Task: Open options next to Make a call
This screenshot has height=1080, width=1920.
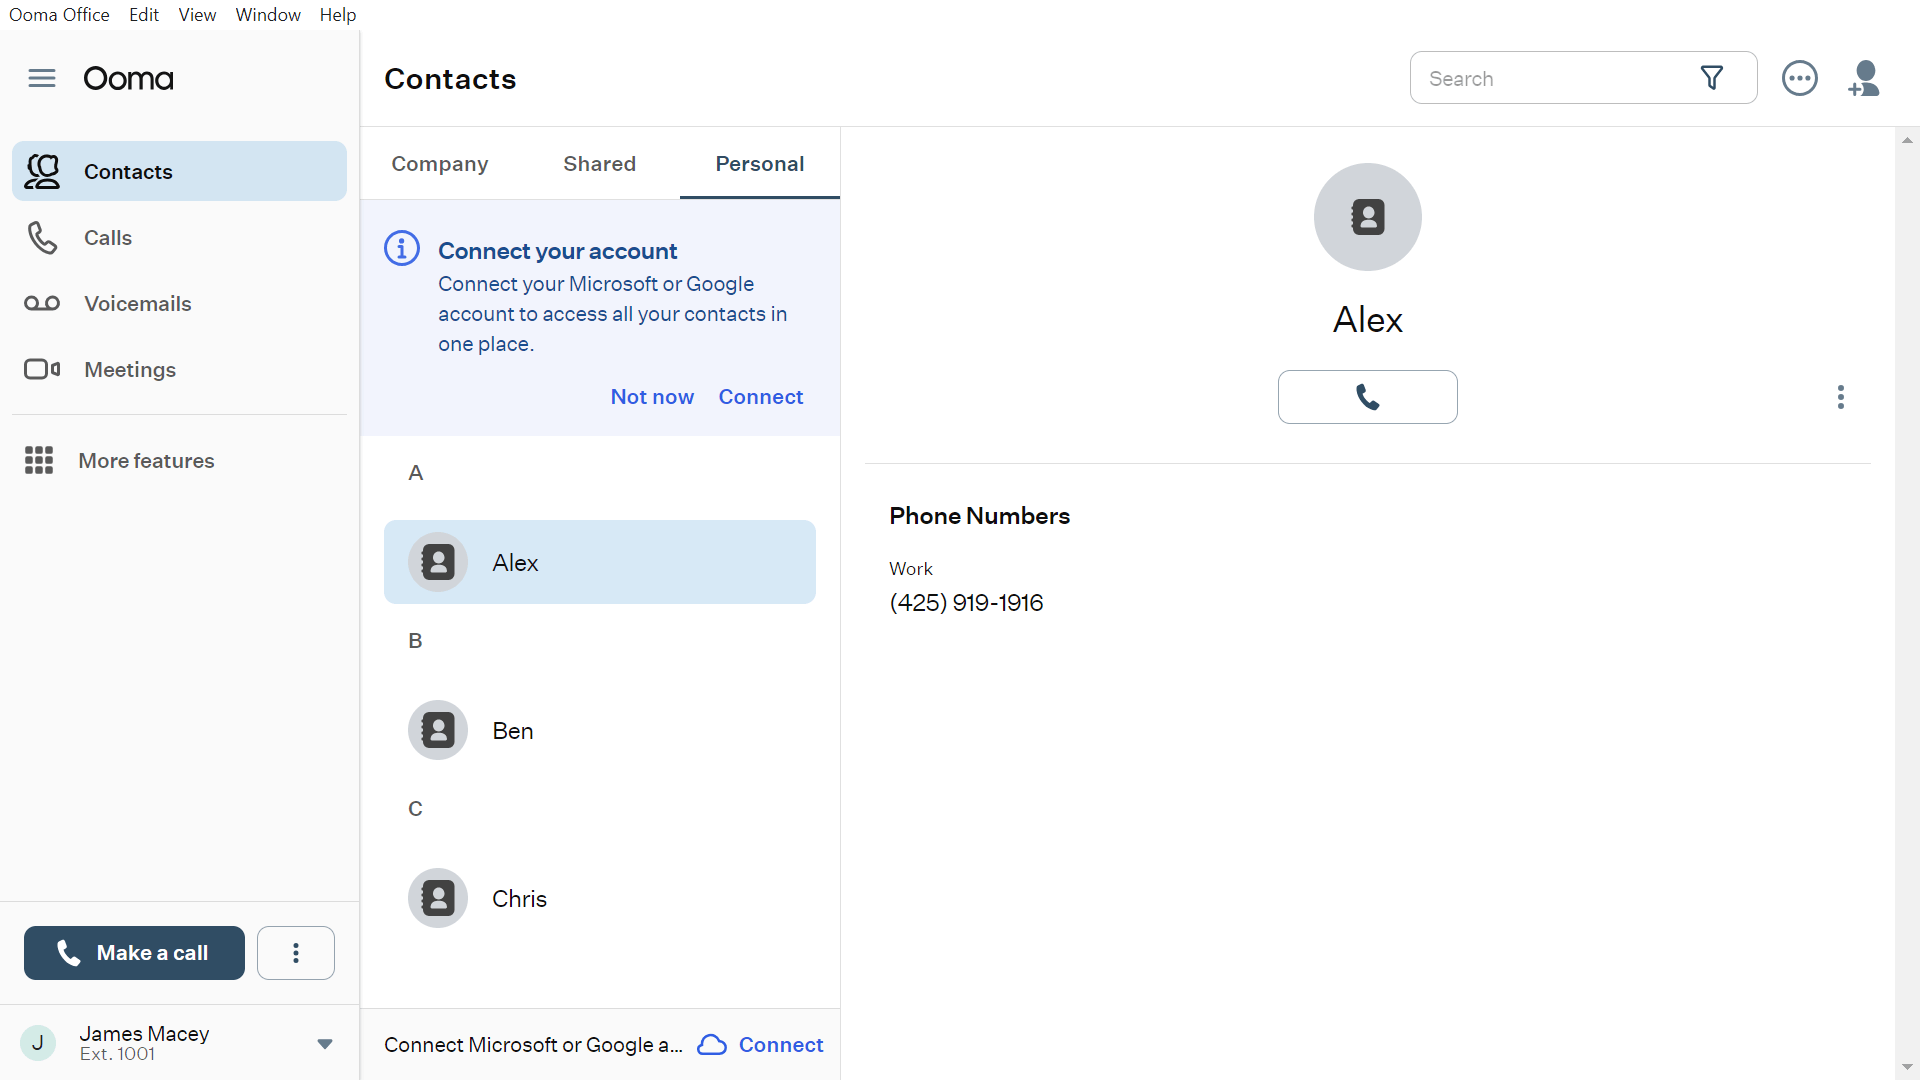Action: click(x=295, y=952)
